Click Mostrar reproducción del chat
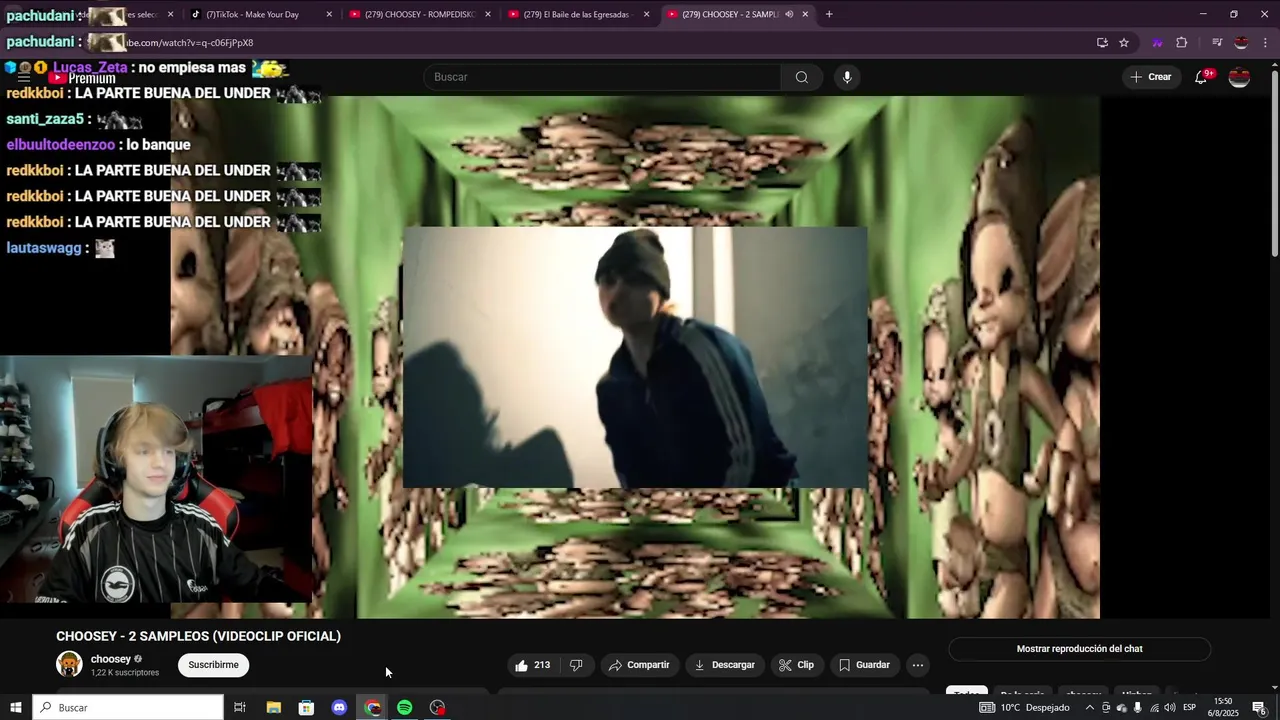The image size is (1280, 720). tap(1079, 649)
